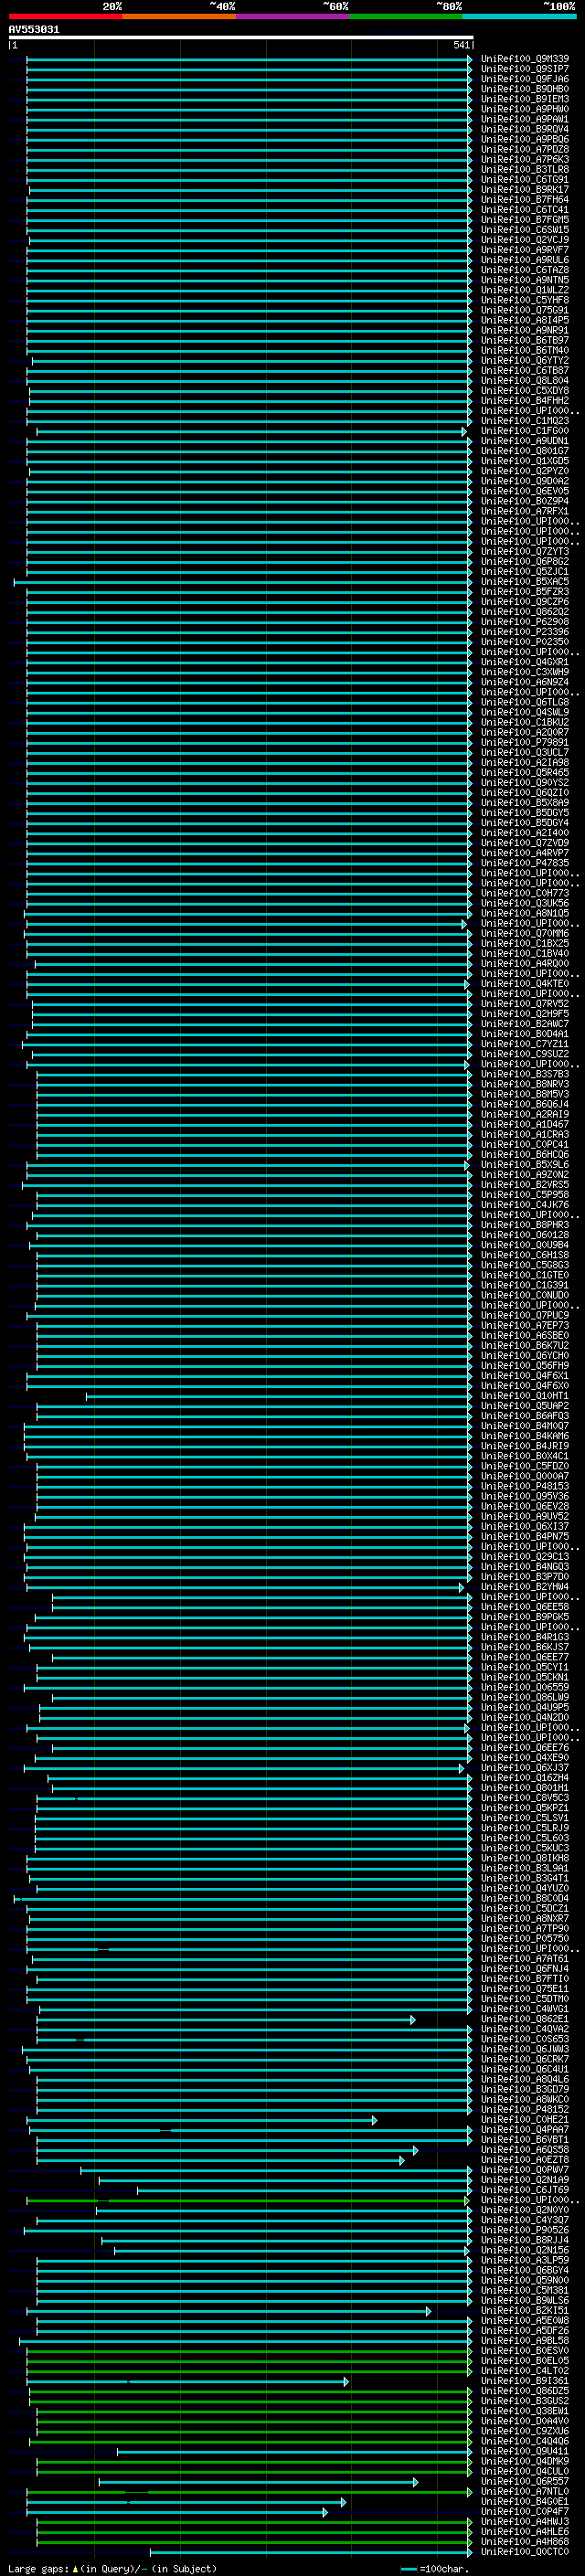Select UniRef100_Q2VCJ9 label
Screen dimensions: 585x2576
(x=525, y=240)
